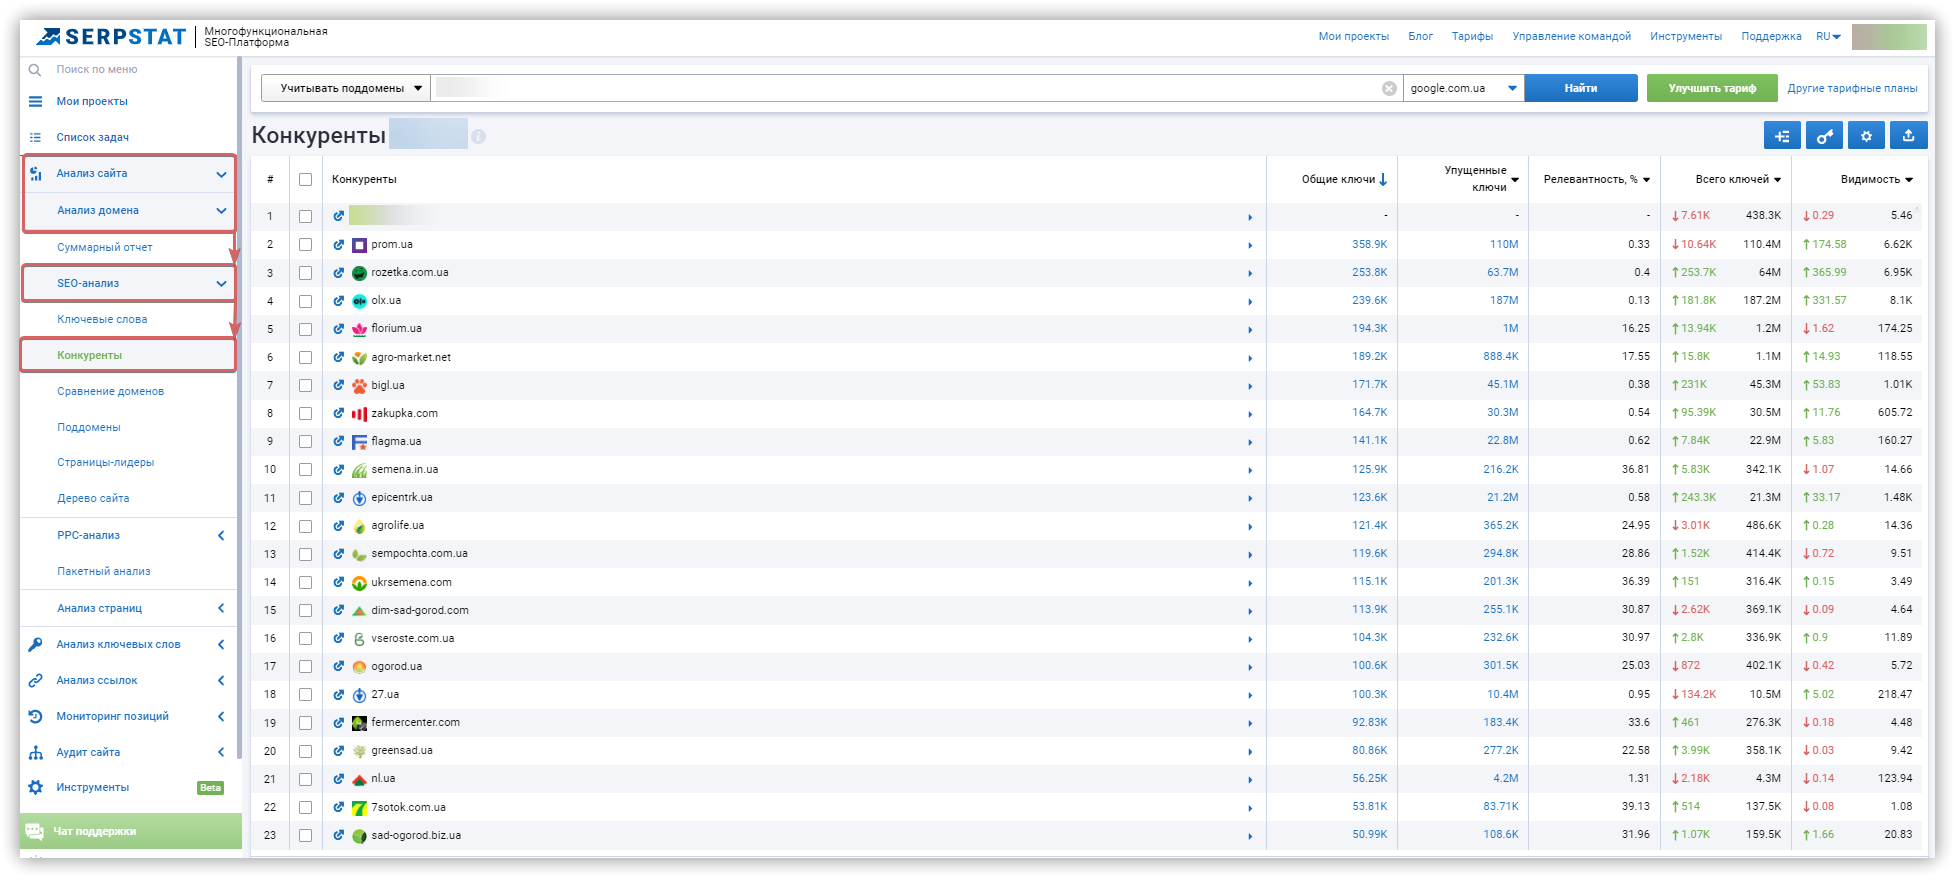Open prom.ua external link icon

(339, 244)
